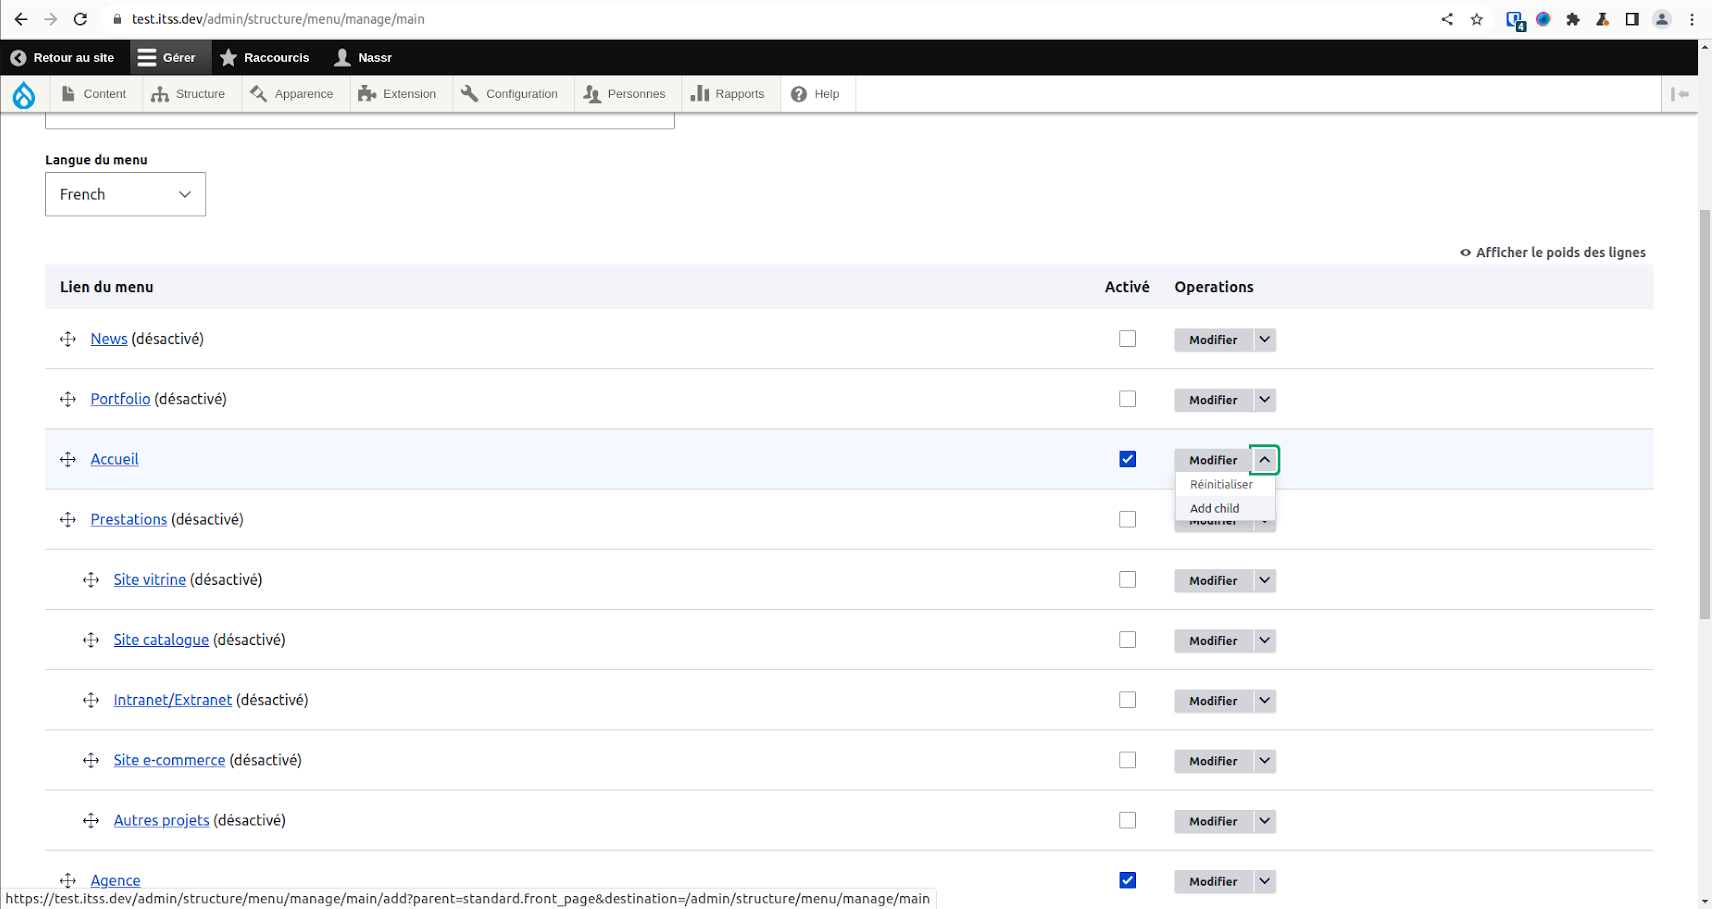Click the toolbar orientation toggle icon
The height and width of the screenshot is (909, 1712).
1680,94
